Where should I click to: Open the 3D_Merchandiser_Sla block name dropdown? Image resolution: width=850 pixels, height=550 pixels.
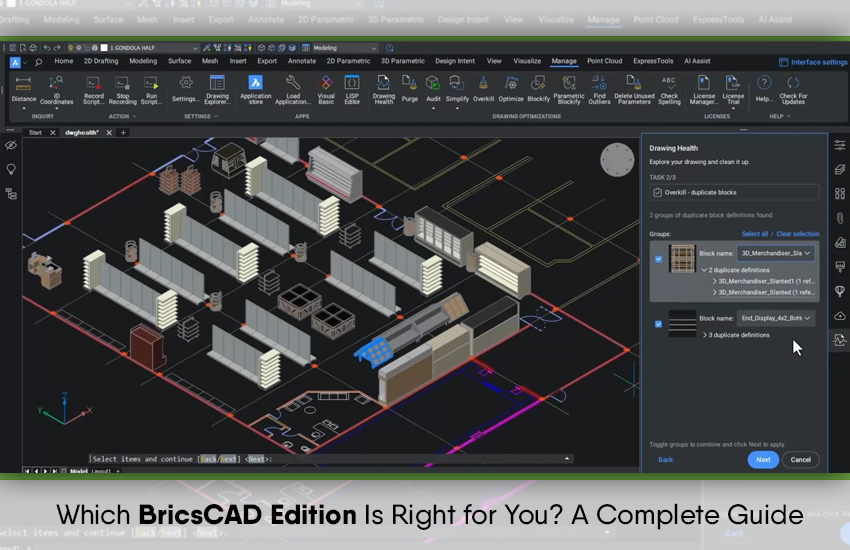[775, 253]
